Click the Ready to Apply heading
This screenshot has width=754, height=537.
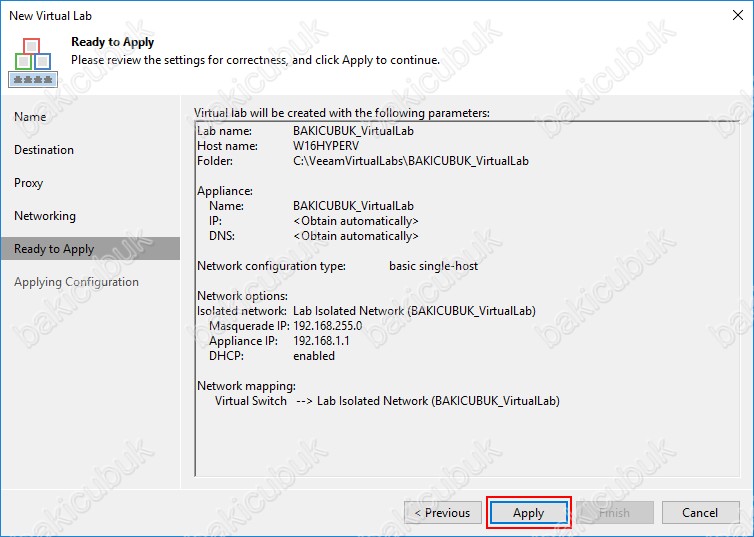[113, 42]
